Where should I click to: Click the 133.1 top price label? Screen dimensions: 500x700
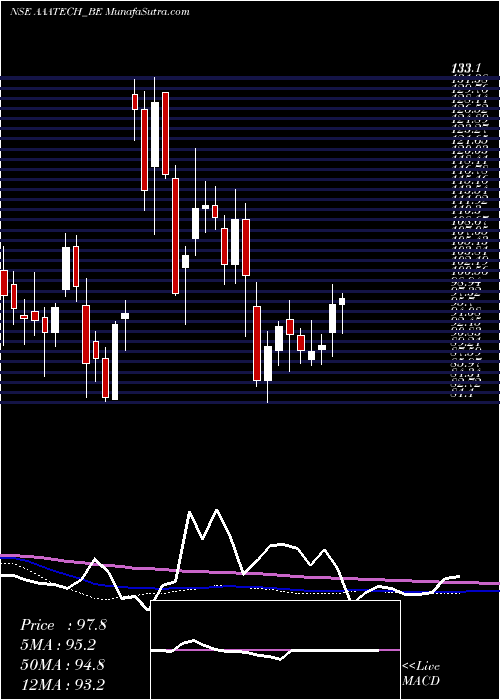tap(466, 68)
